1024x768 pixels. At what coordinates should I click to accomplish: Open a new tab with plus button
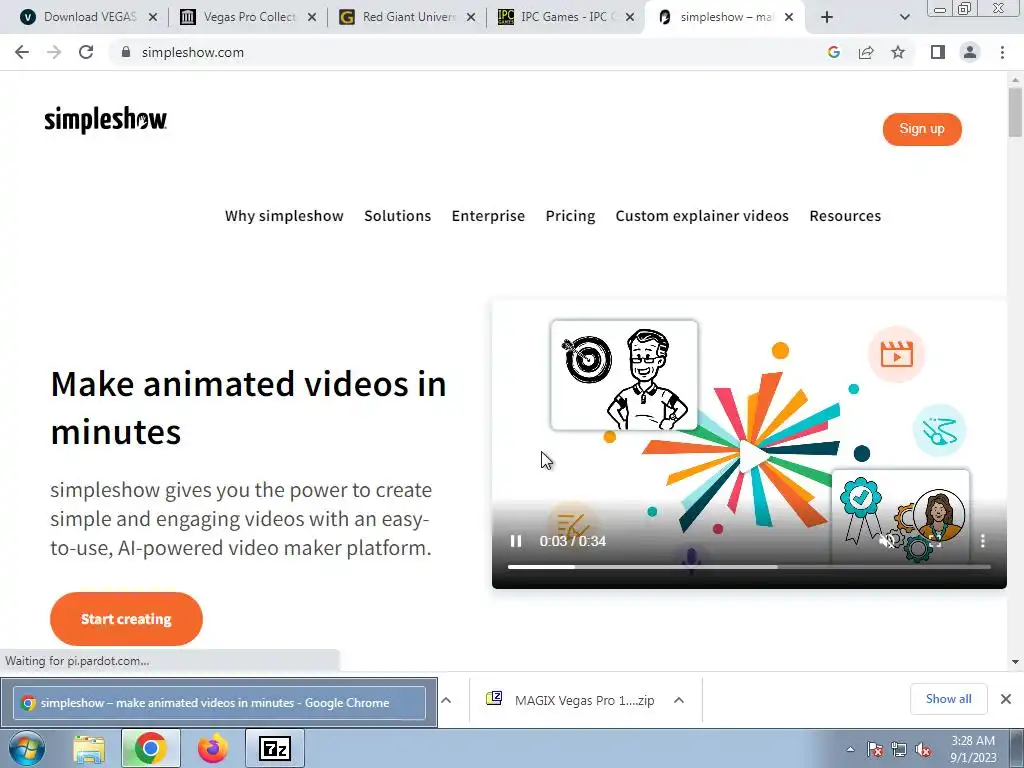(x=827, y=17)
